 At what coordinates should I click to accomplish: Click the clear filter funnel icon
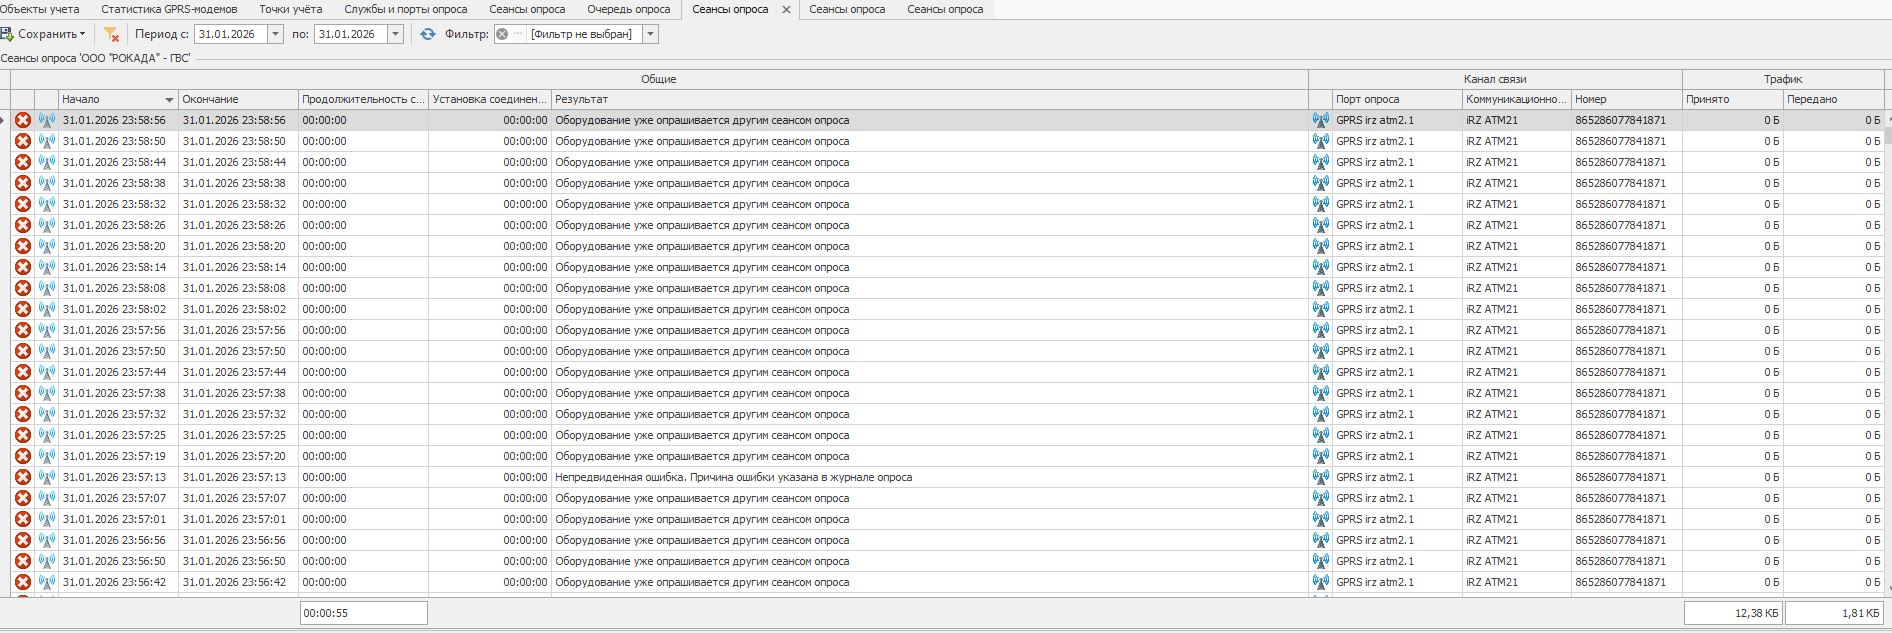point(111,34)
